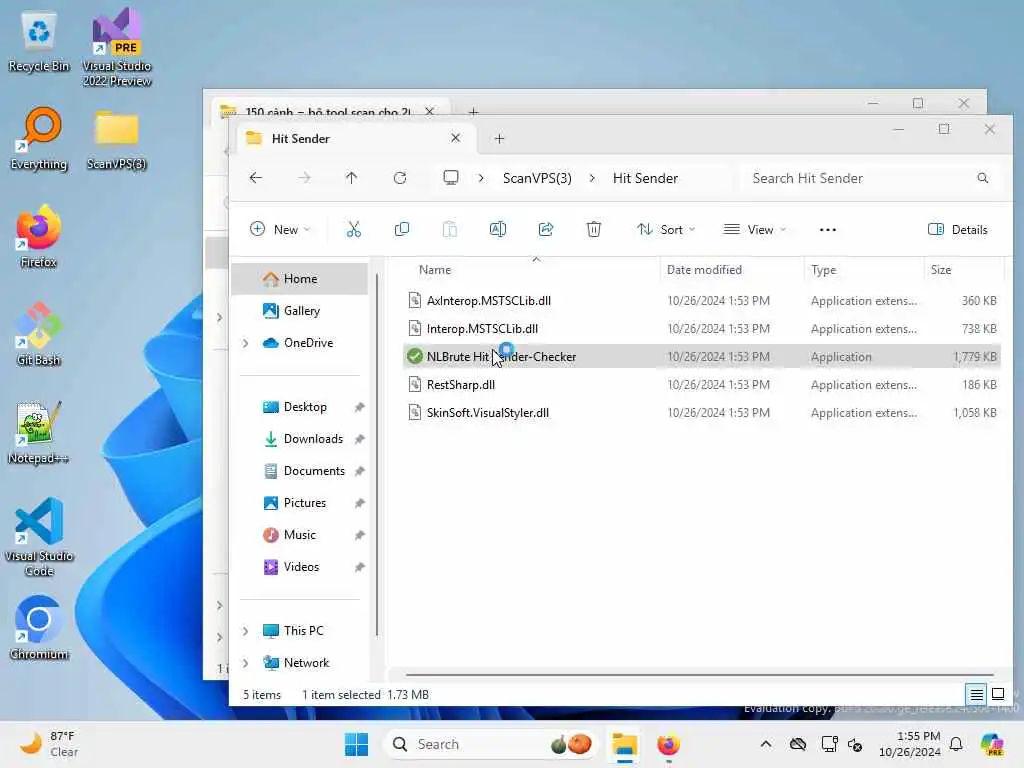The width and height of the screenshot is (1024, 768).
Task: Click the Paste icon in toolbar
Action: pos(449,229)
